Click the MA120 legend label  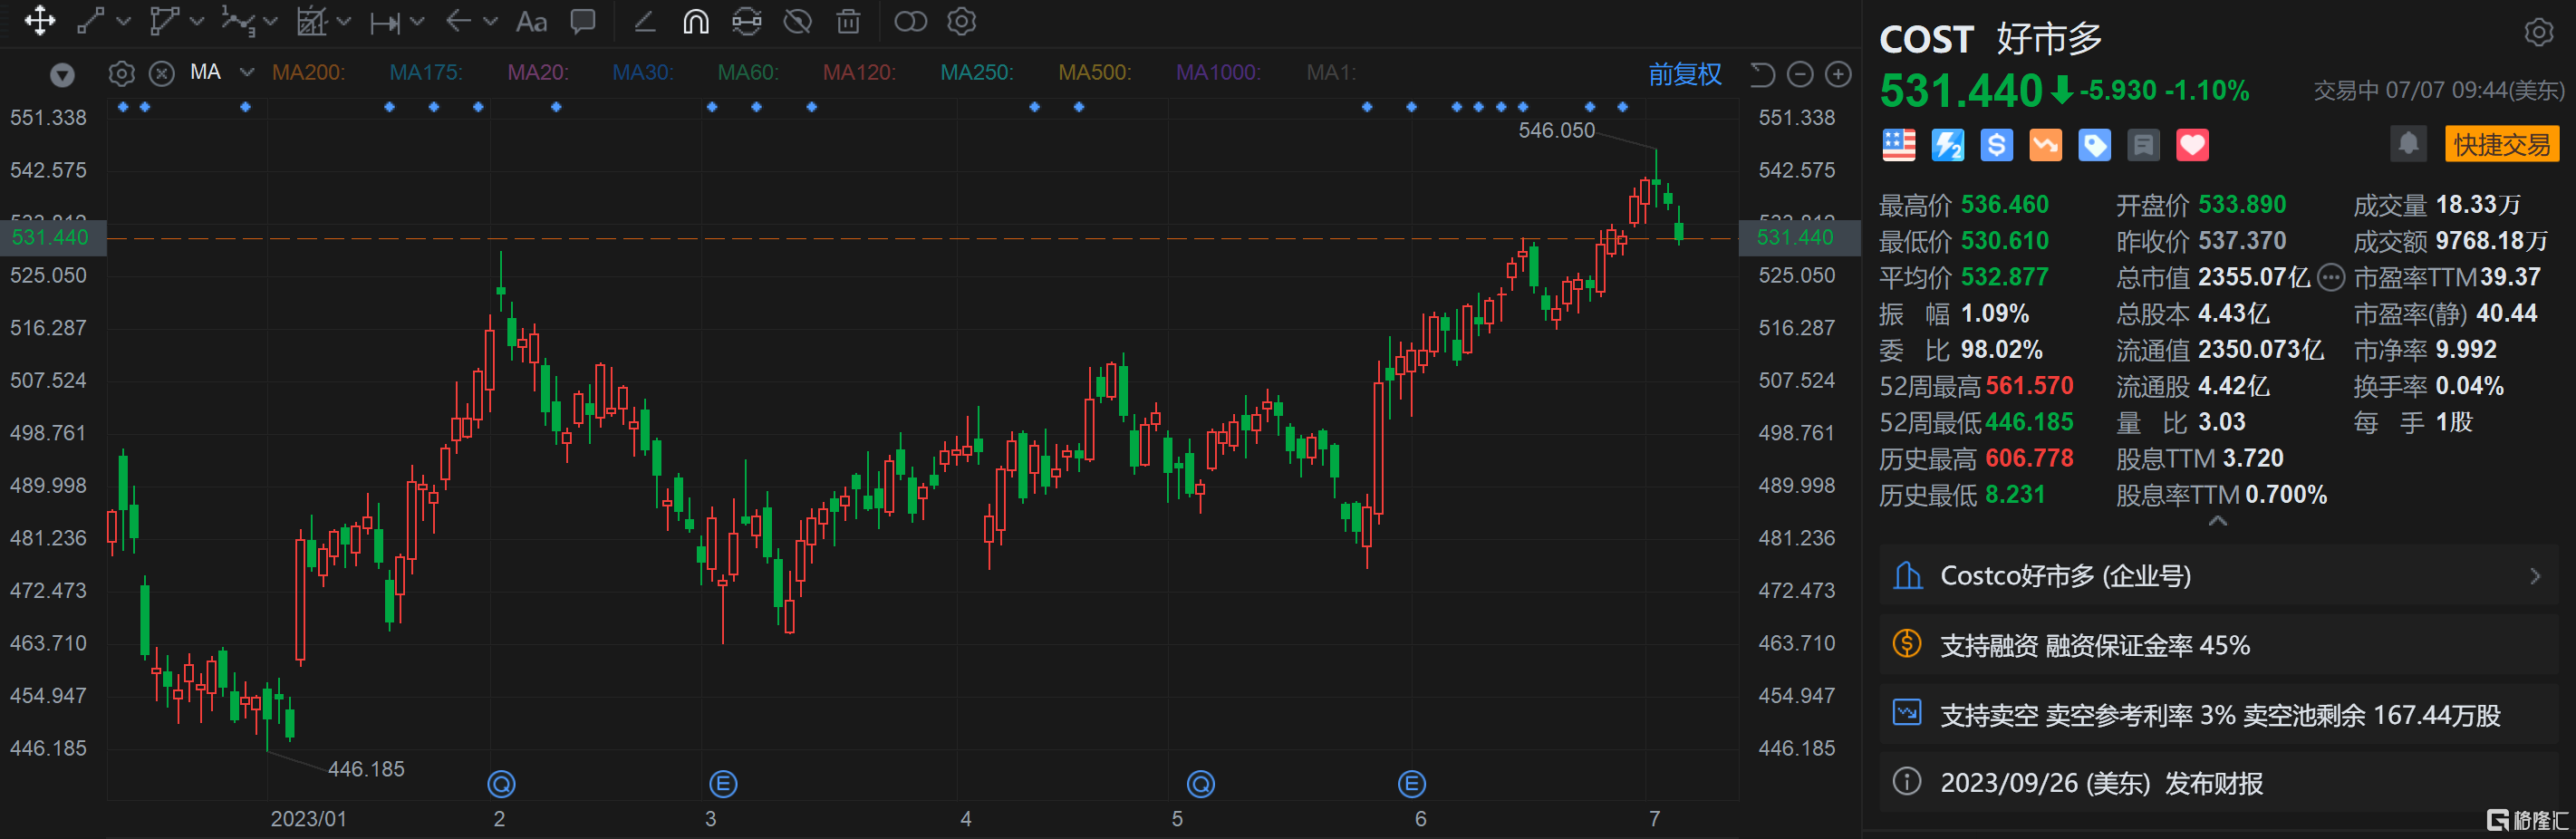[x=859, y=72]
